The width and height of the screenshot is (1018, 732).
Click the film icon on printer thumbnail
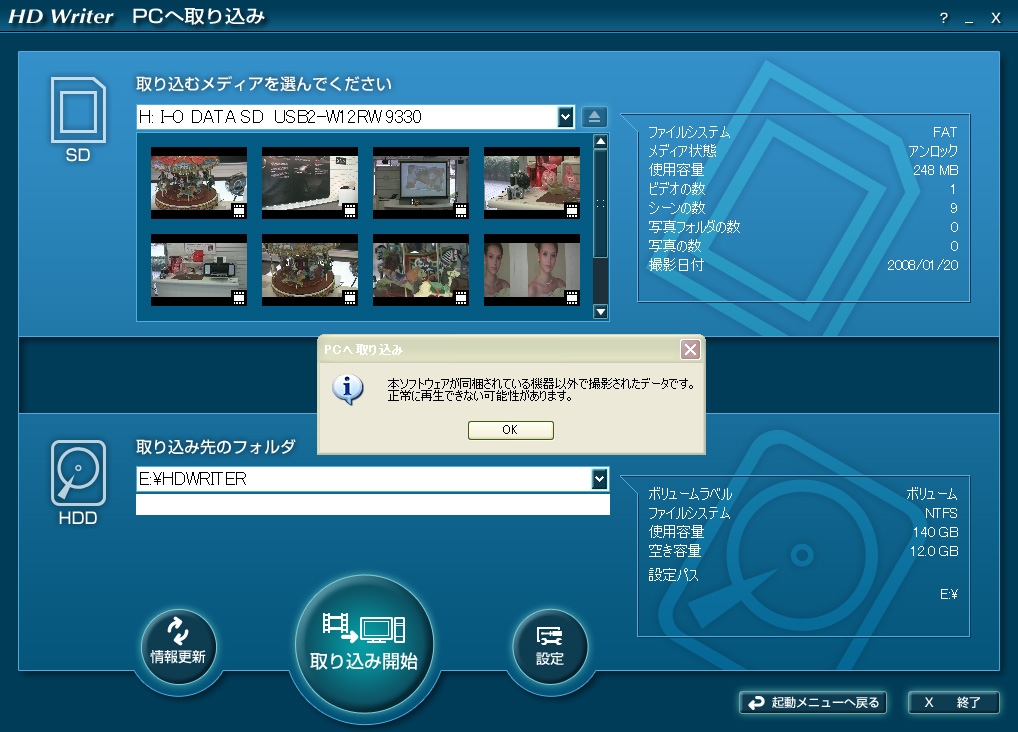point(239,298)
